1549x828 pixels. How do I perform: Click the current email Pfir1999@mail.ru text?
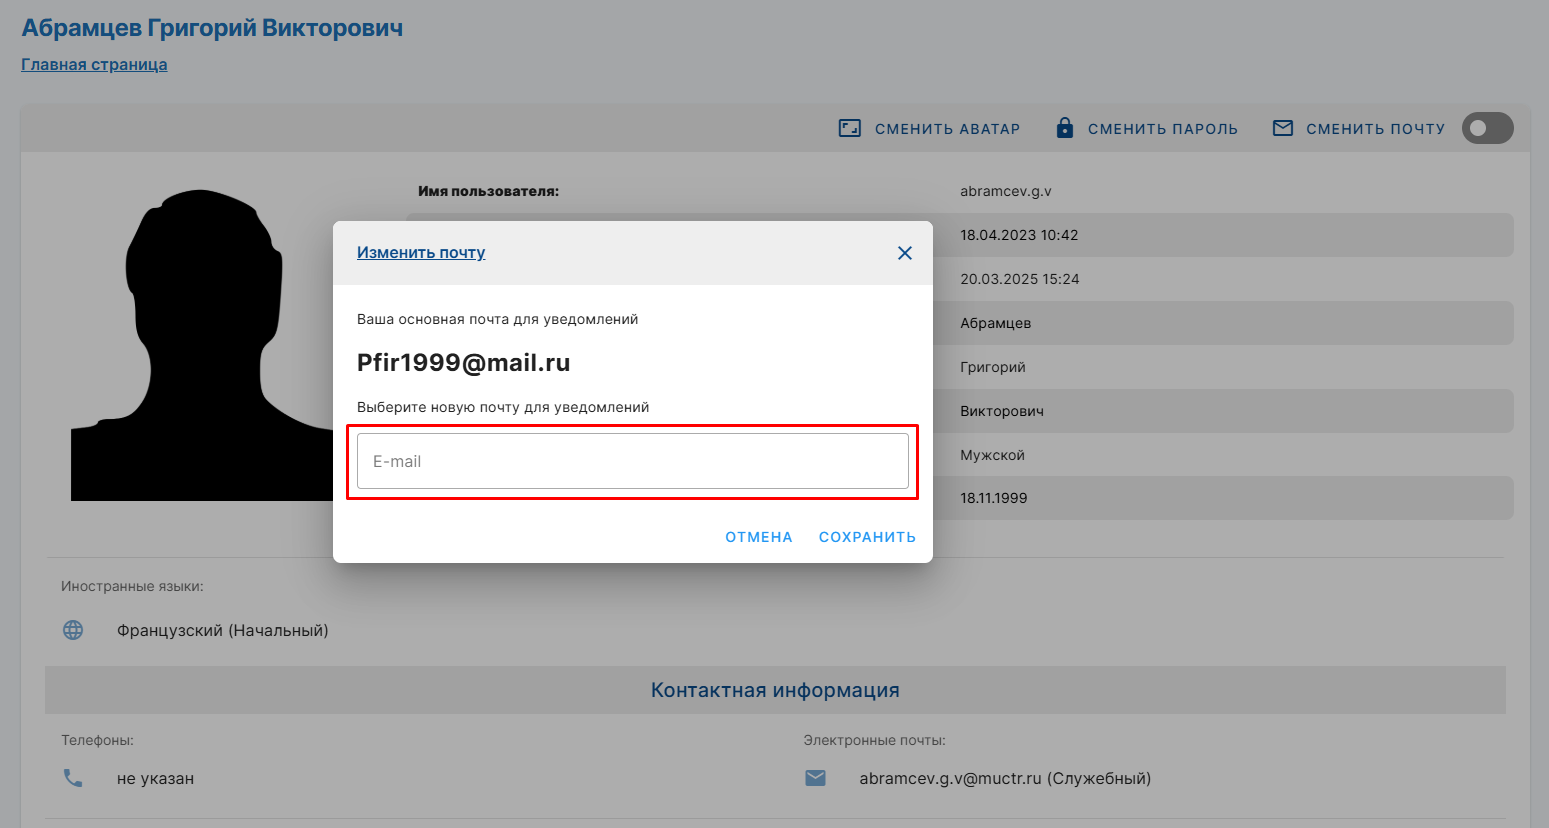click(463, 363)
